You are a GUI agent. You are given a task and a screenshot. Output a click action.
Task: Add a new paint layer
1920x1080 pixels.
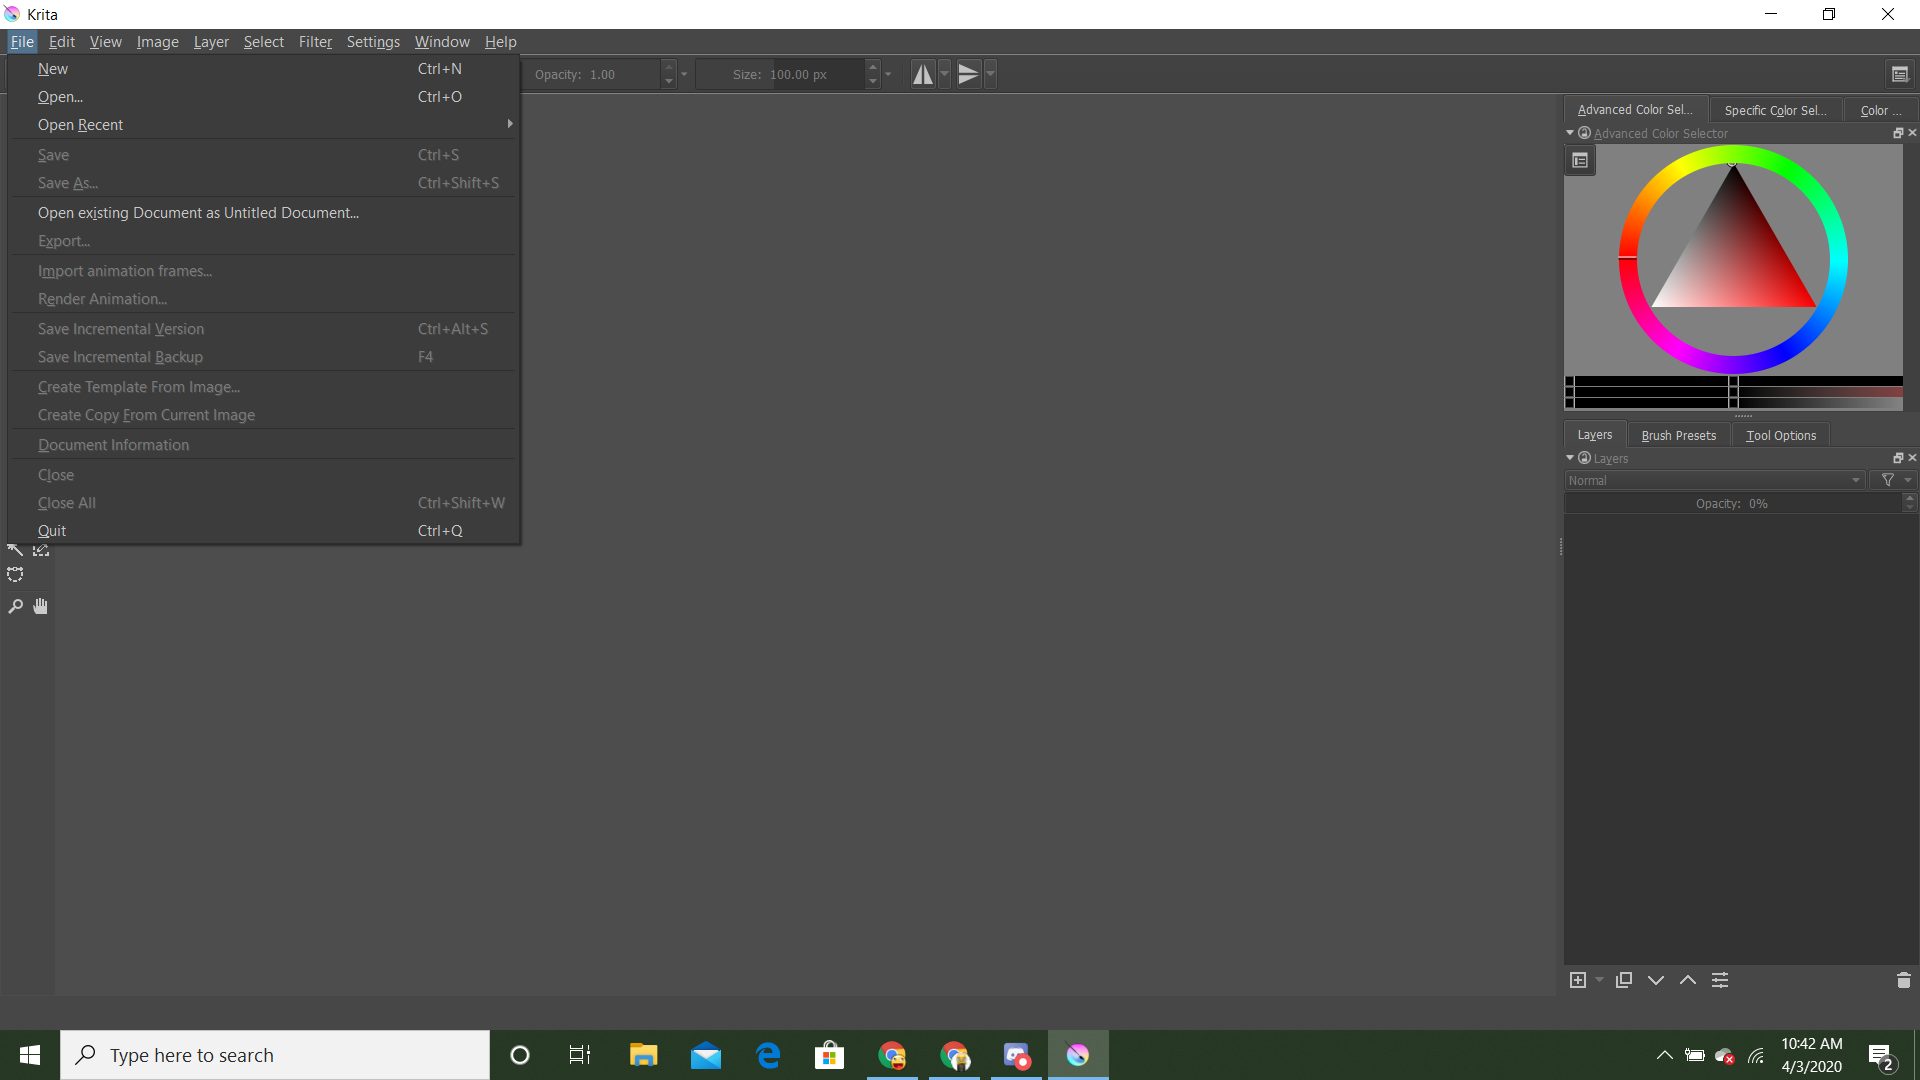pyautogui.click(x=1578, y=980)
